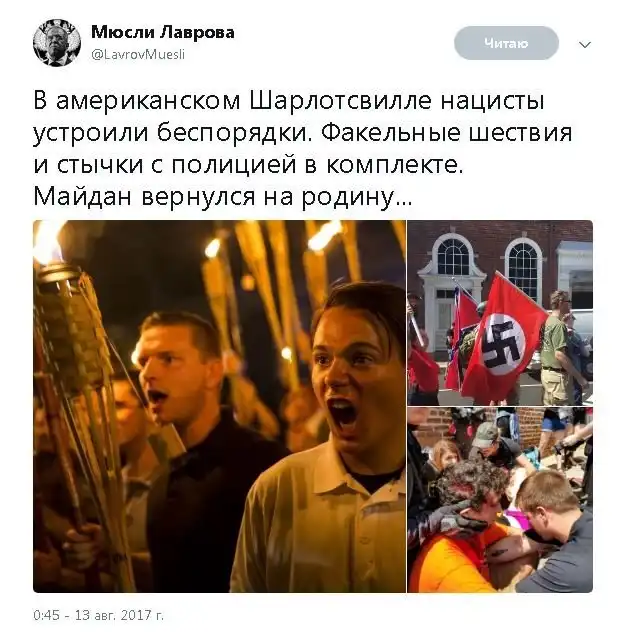Click the 0:45 - 13 авг. 2017 timestamp
Image resolution: width=625 pixels, height=632 pixels.
[x=99, y=615]
